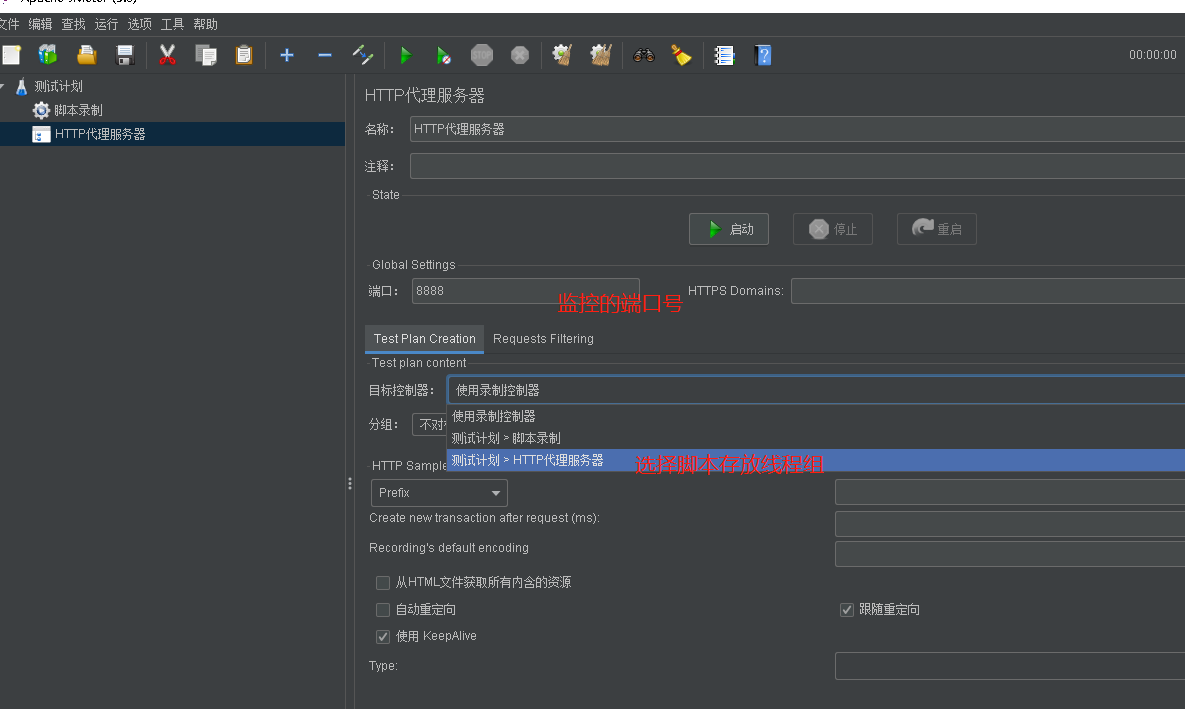The width and height of the screenshot is (1185, 709).
Task: Open the 分组 dropdown
Action: point(429,425)
